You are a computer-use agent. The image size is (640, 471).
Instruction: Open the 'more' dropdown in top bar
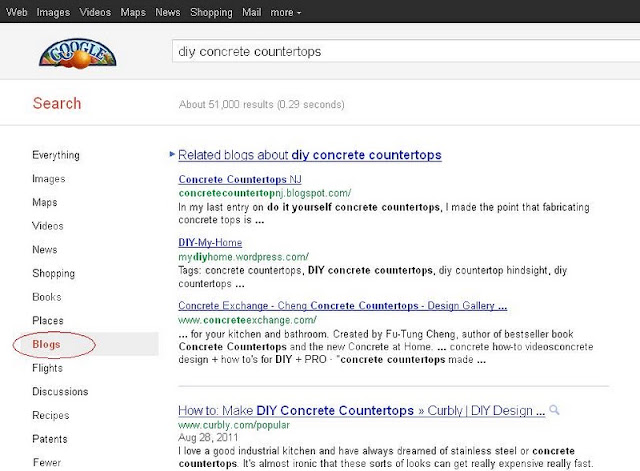coord(286,13)
